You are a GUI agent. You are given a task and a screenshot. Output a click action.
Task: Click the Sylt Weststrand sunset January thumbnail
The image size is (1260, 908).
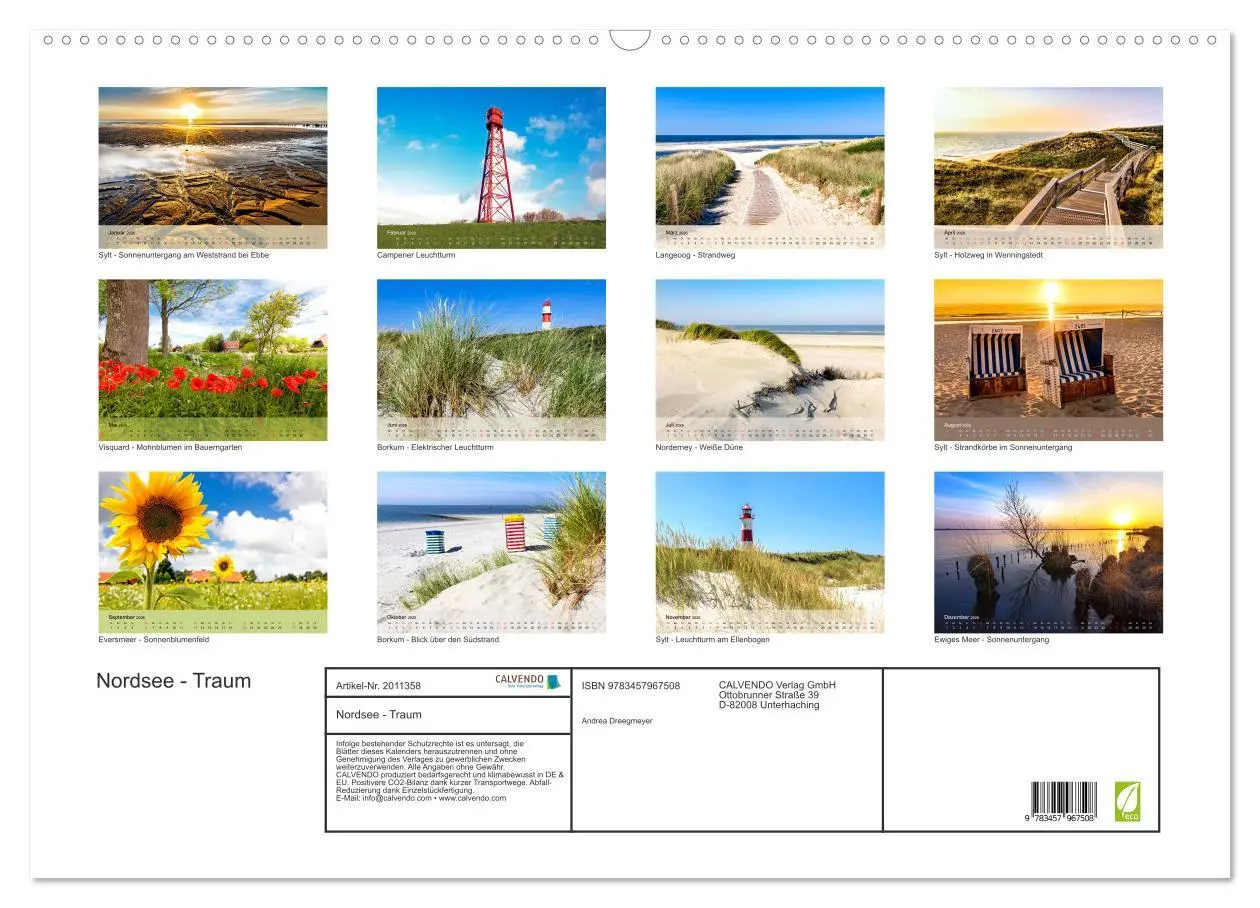click(213, 167)
